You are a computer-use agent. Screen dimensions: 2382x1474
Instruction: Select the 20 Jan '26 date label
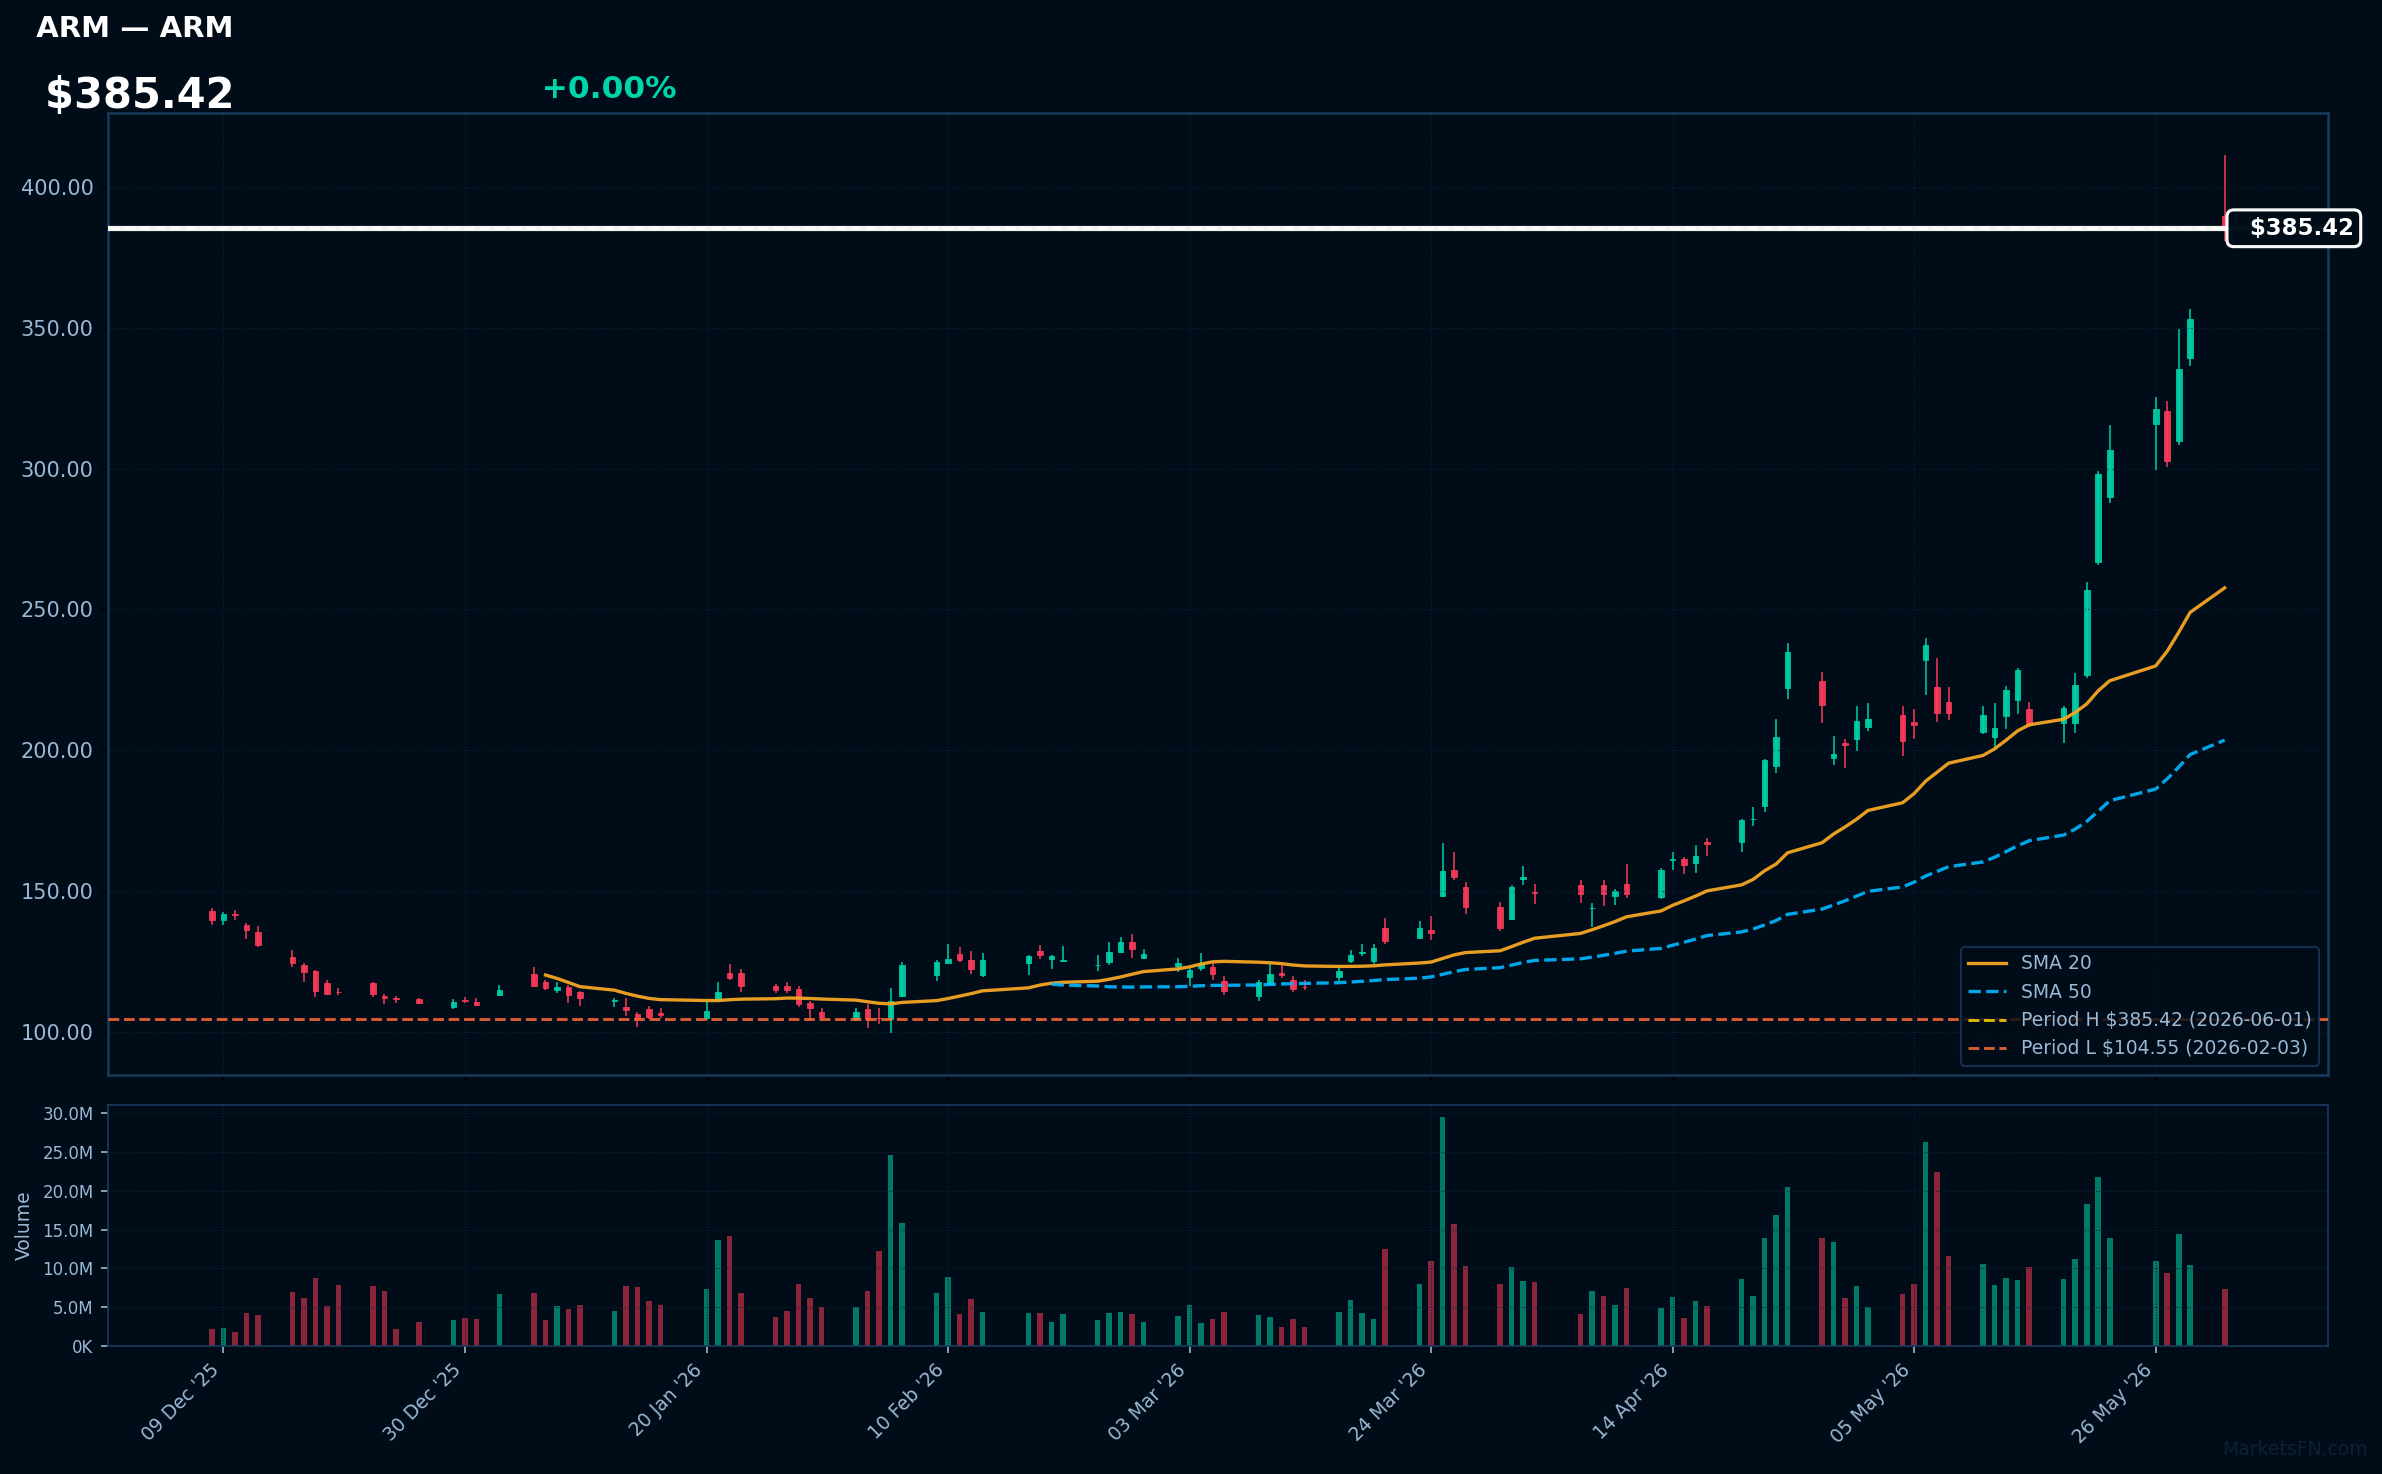[665, 1400]
